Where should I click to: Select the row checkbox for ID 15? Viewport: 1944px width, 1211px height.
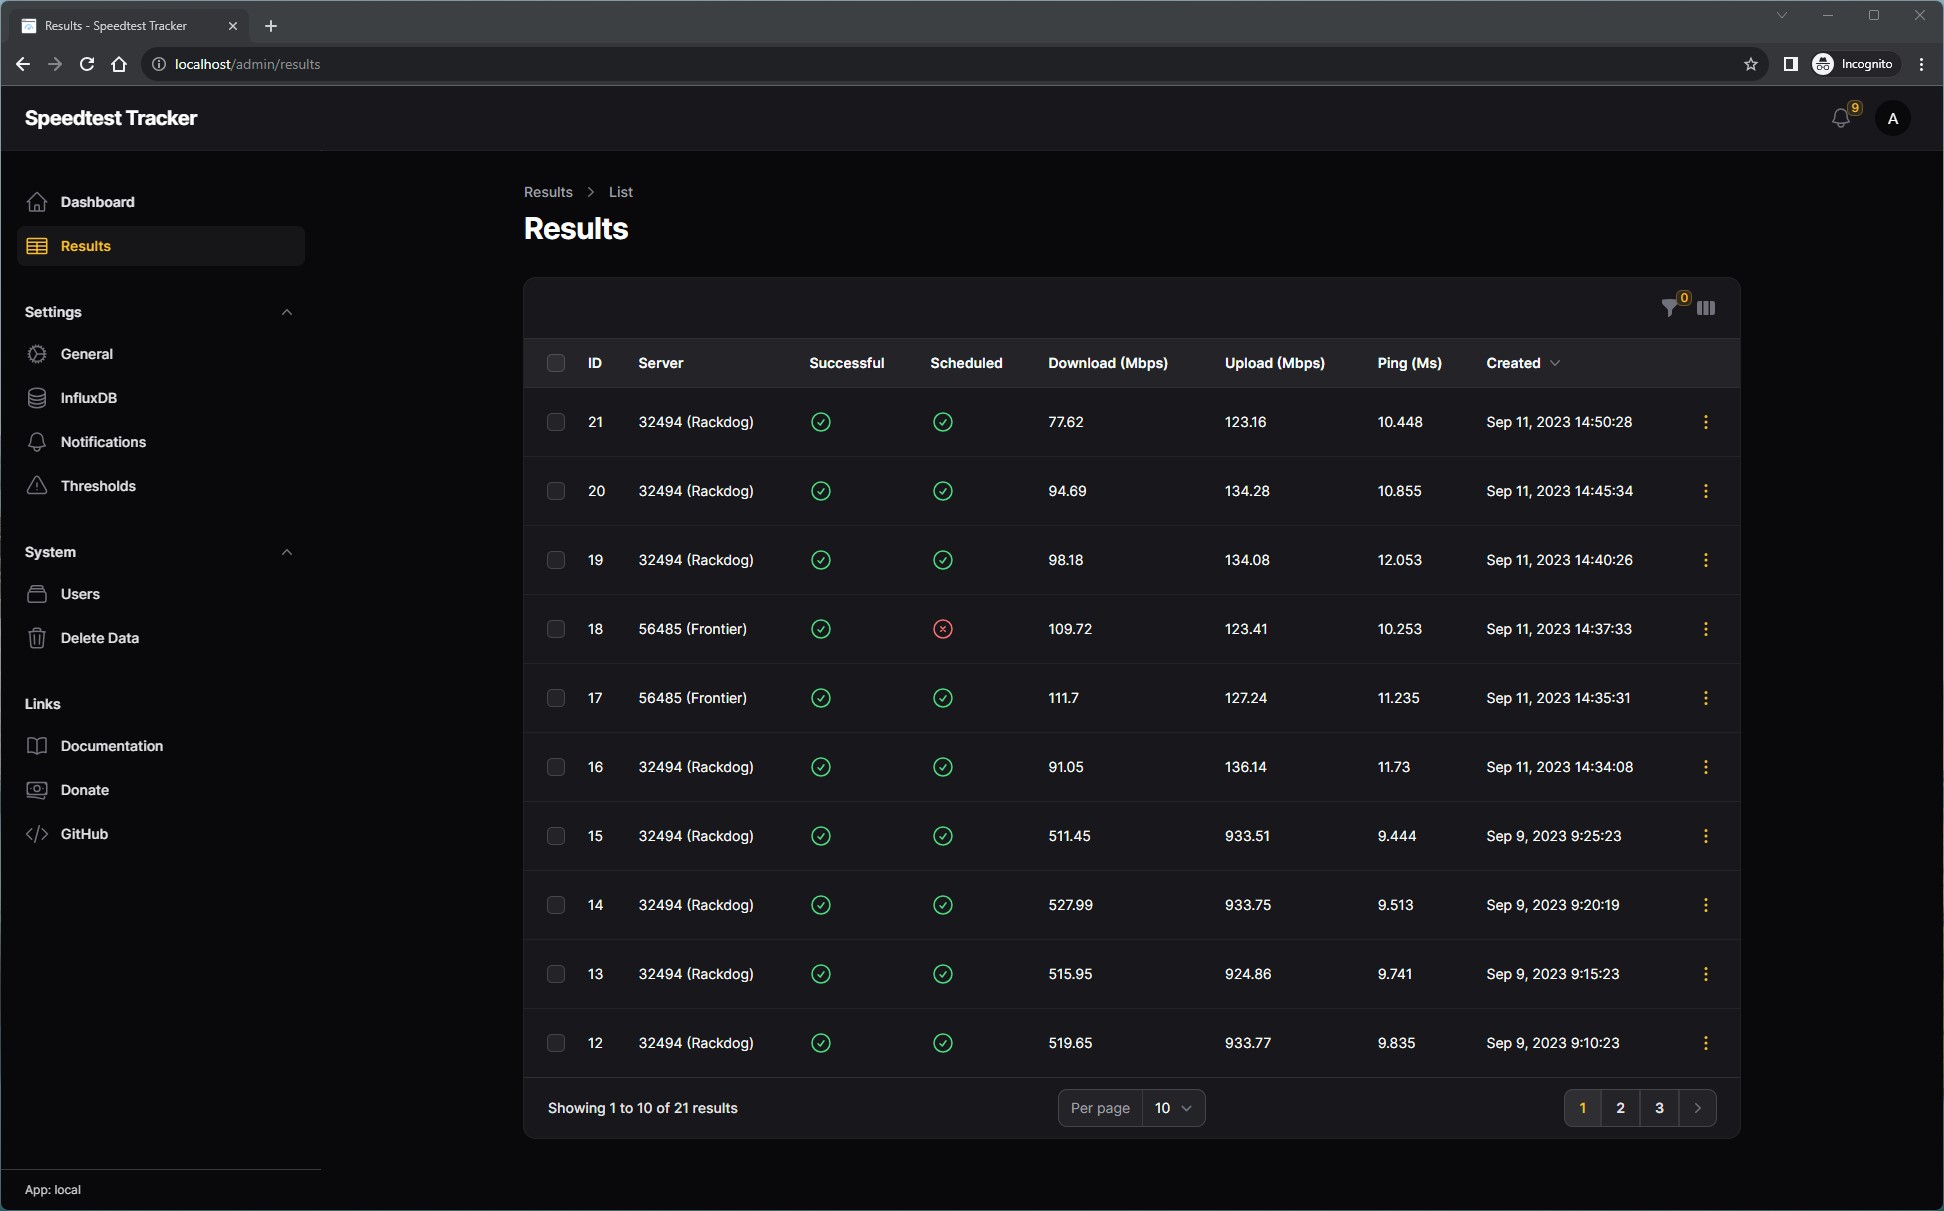556,836
